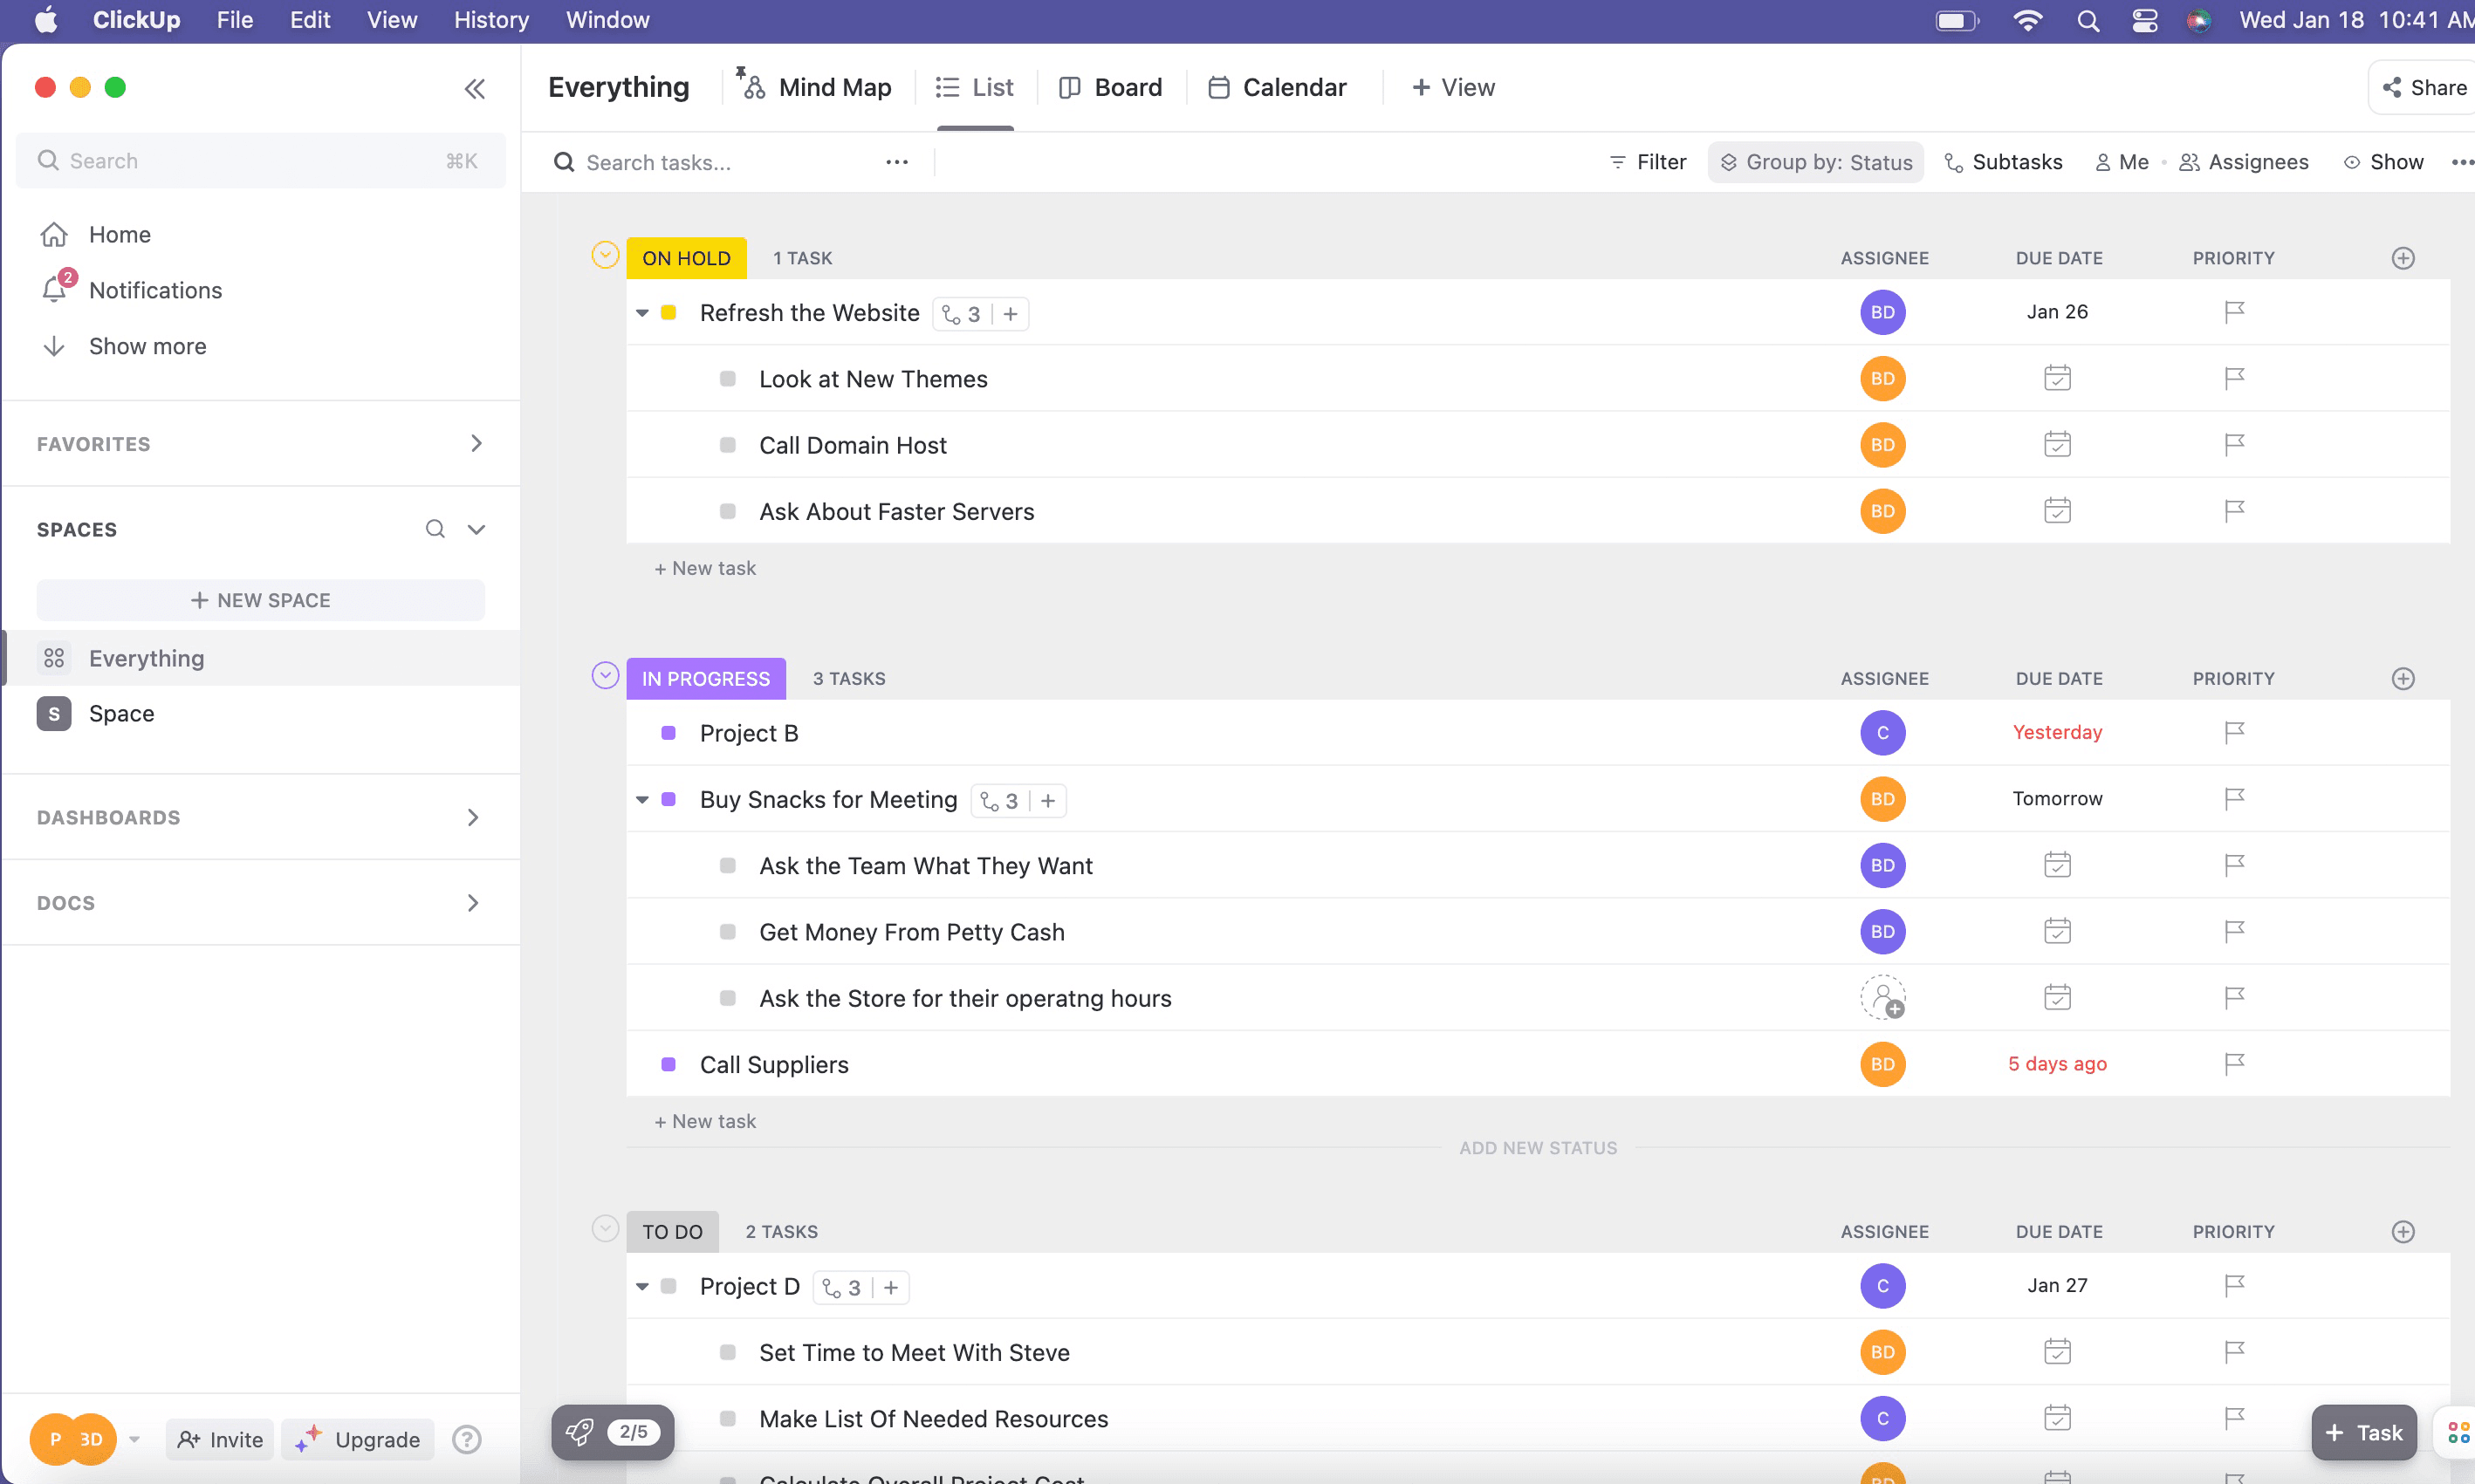Open the Window menu
This screenshot has width=2475, height=1484.
click(607, 20)
